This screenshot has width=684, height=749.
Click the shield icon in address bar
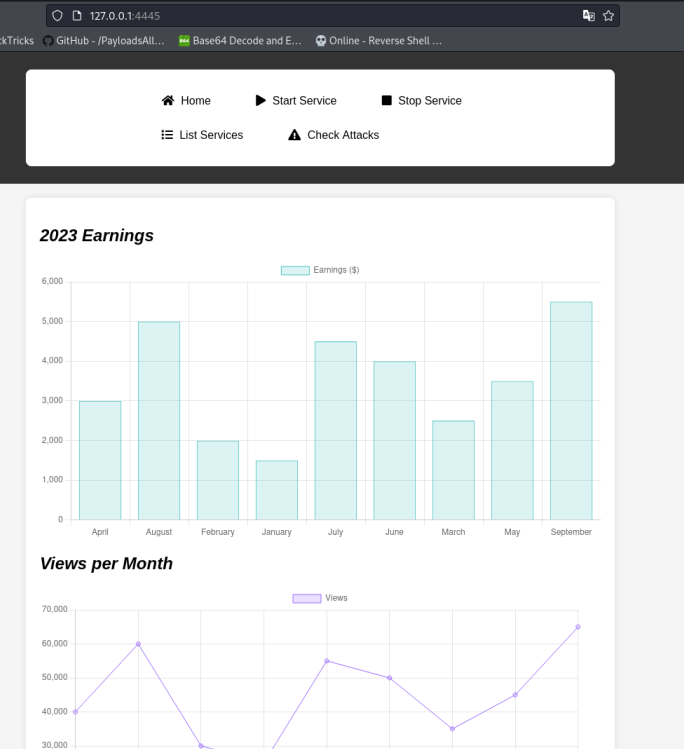[x=57, y=16]
